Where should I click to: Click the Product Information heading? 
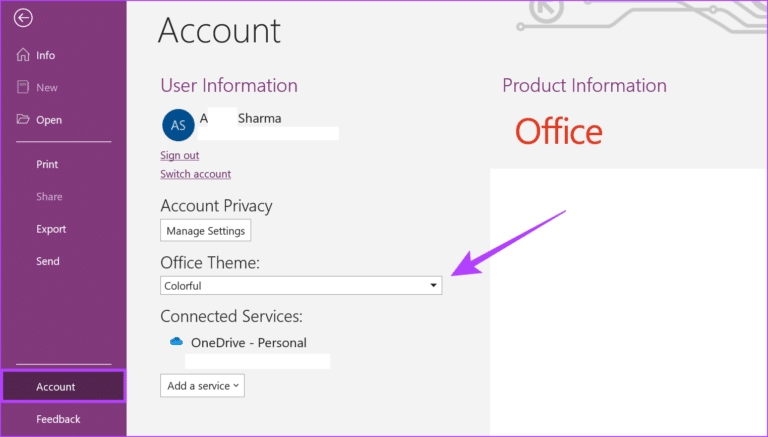[x=584, y=86]
